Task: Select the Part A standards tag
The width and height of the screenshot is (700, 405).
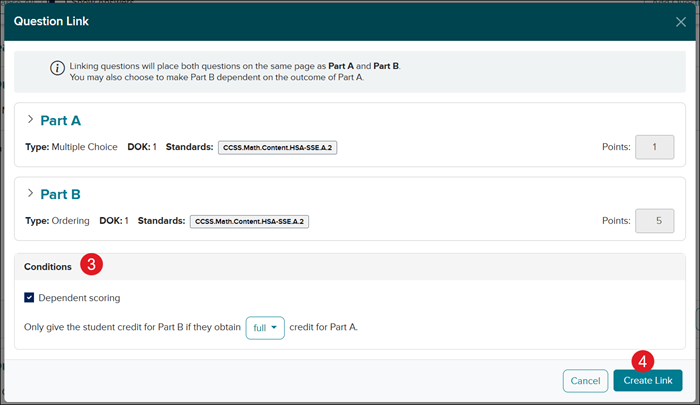Action: point(276,147)
